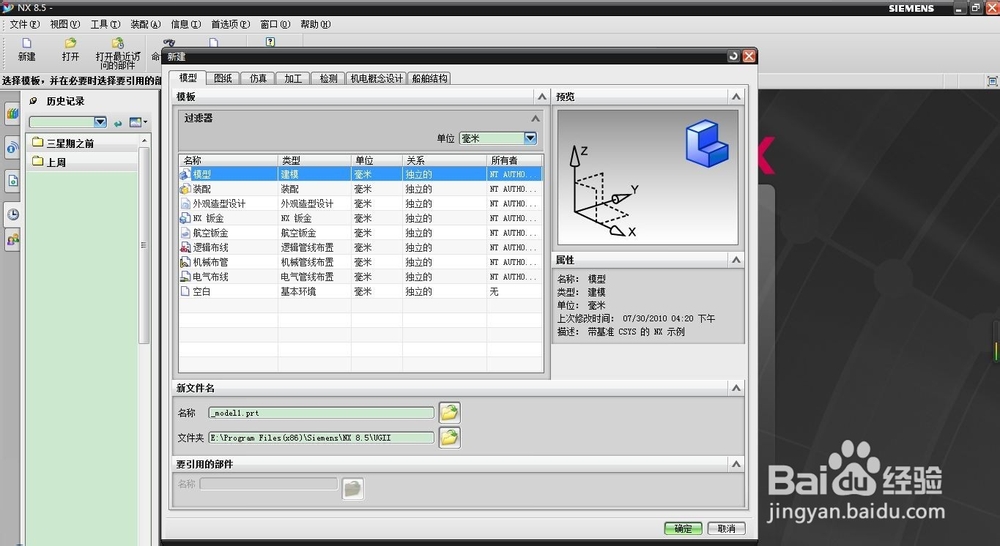Image resolution: width=1000 pixels, height=546 pixels.
Task: Open the 帮助 menu
Action: point(315,24)
